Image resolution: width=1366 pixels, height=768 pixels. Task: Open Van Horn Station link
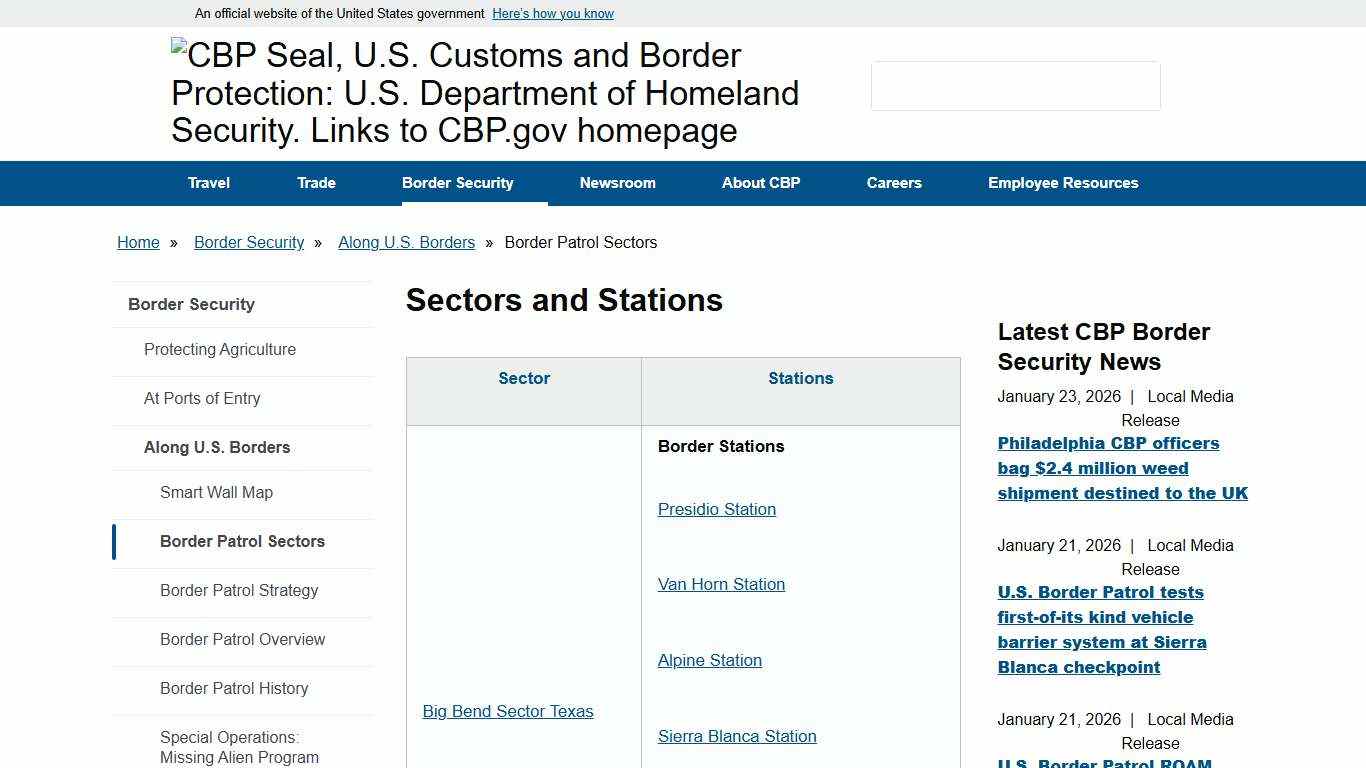[x=721, y=584]
